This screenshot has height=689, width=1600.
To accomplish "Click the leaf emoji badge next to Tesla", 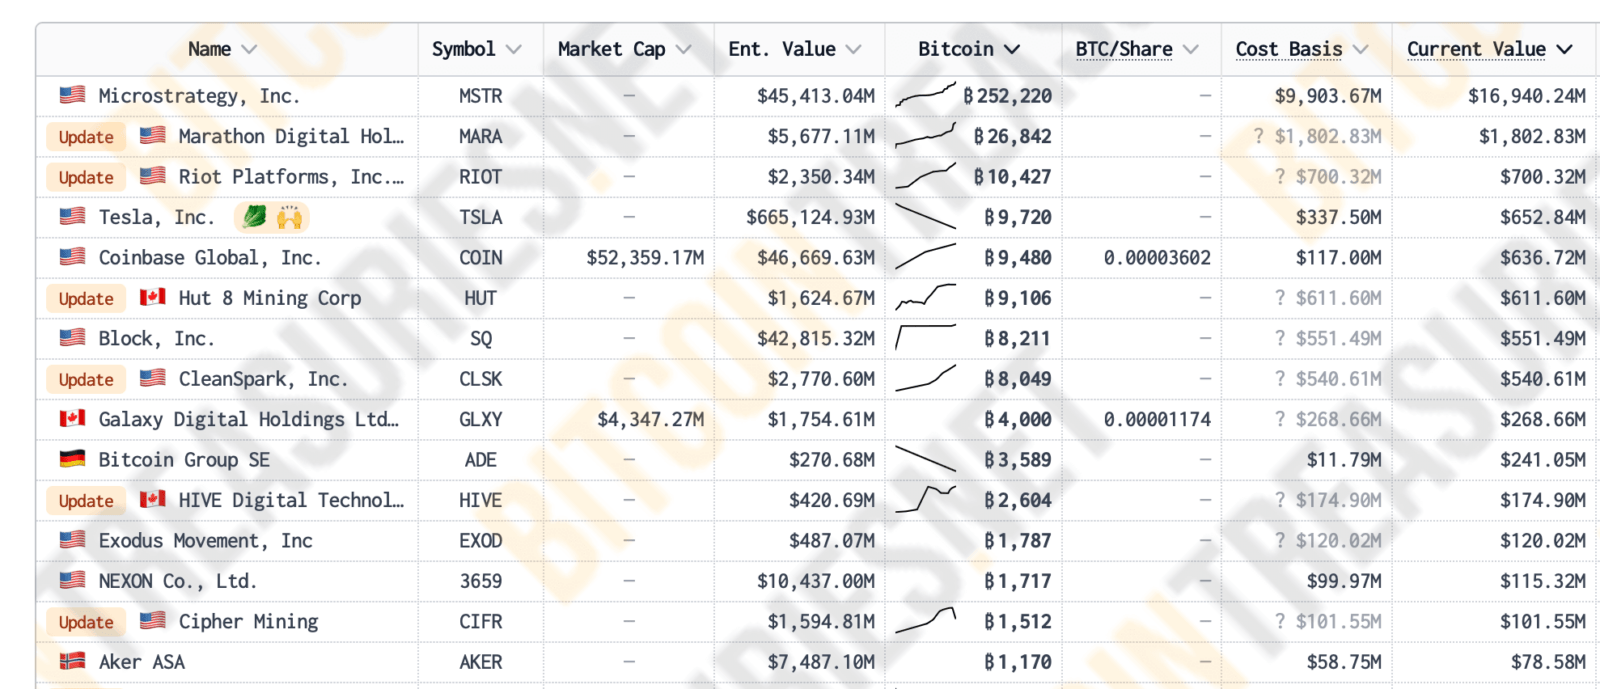I will click(x=255, y=217).
